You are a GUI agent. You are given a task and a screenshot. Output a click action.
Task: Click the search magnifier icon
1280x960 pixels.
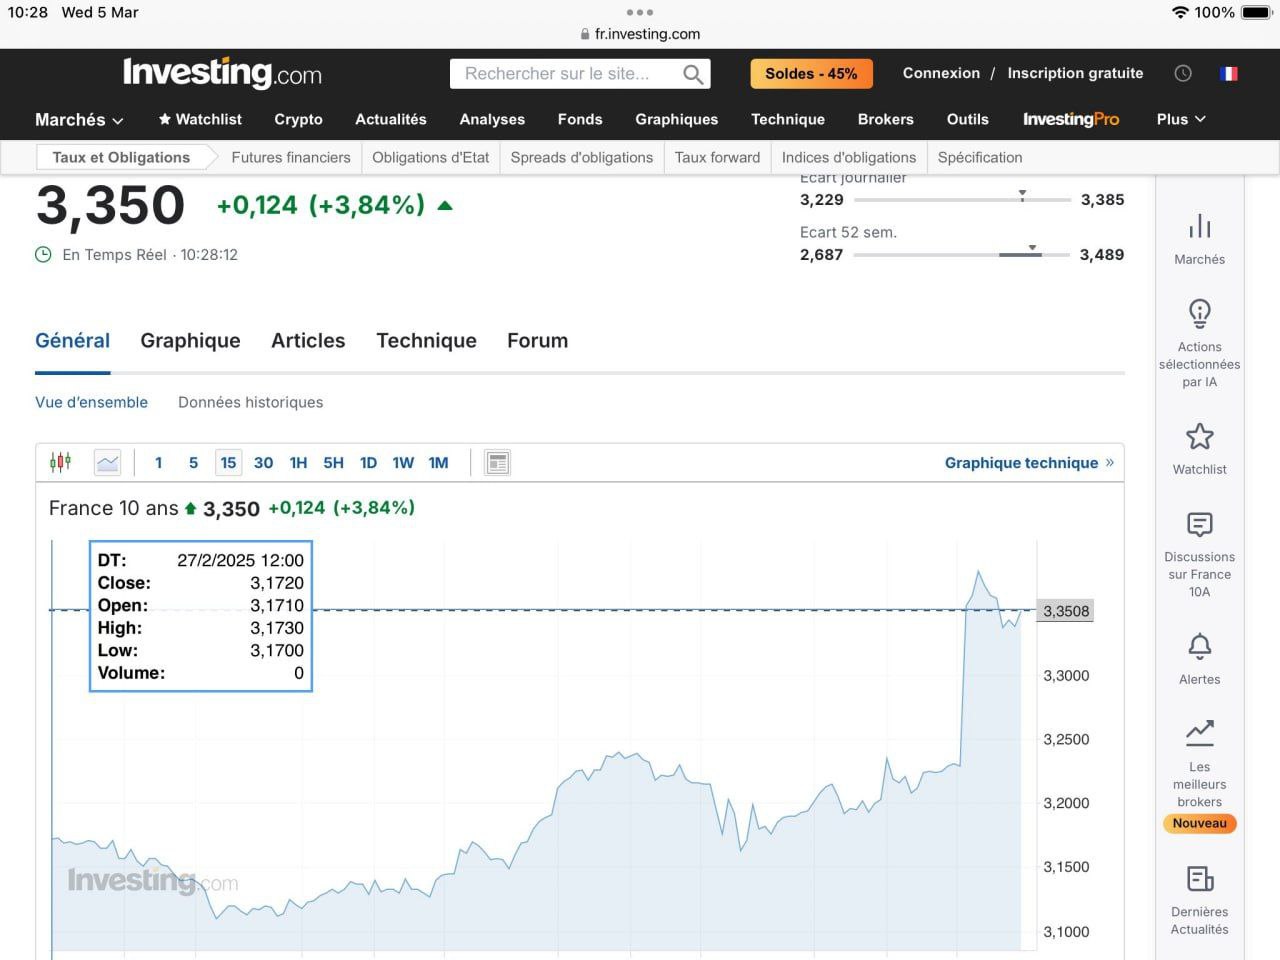pos(692,74)
